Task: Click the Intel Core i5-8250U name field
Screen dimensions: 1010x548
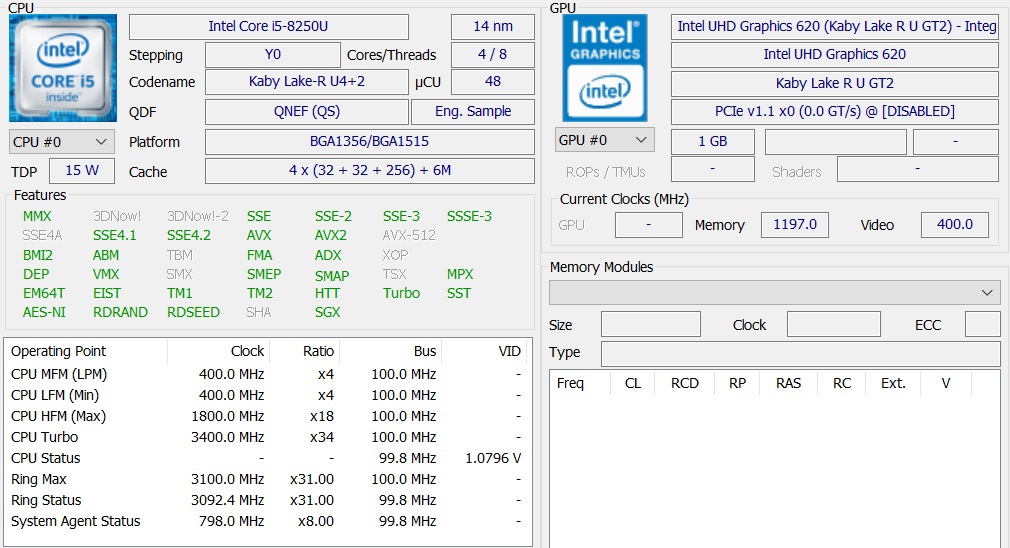Action: coord(268,26)
